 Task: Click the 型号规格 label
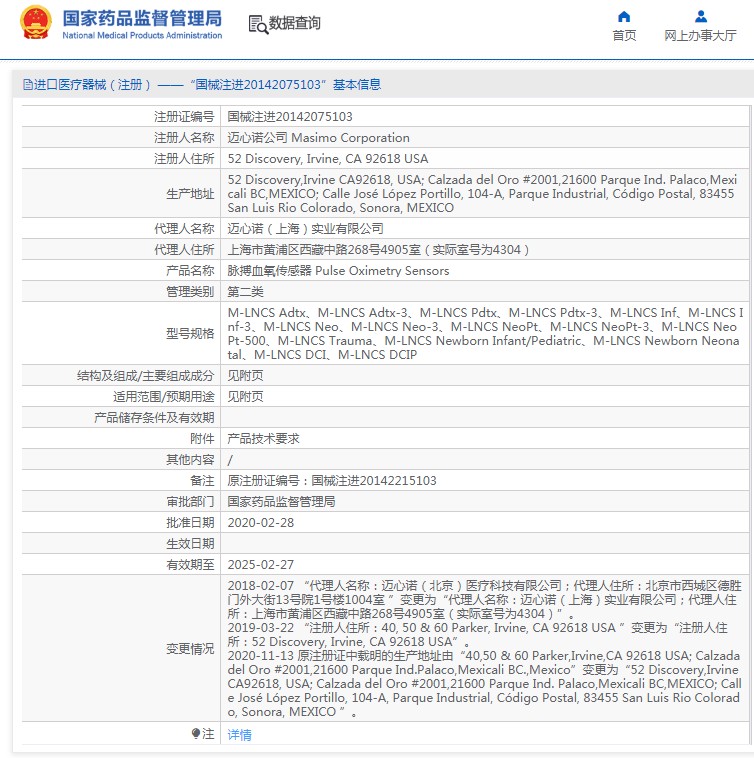tap(190, 334)
